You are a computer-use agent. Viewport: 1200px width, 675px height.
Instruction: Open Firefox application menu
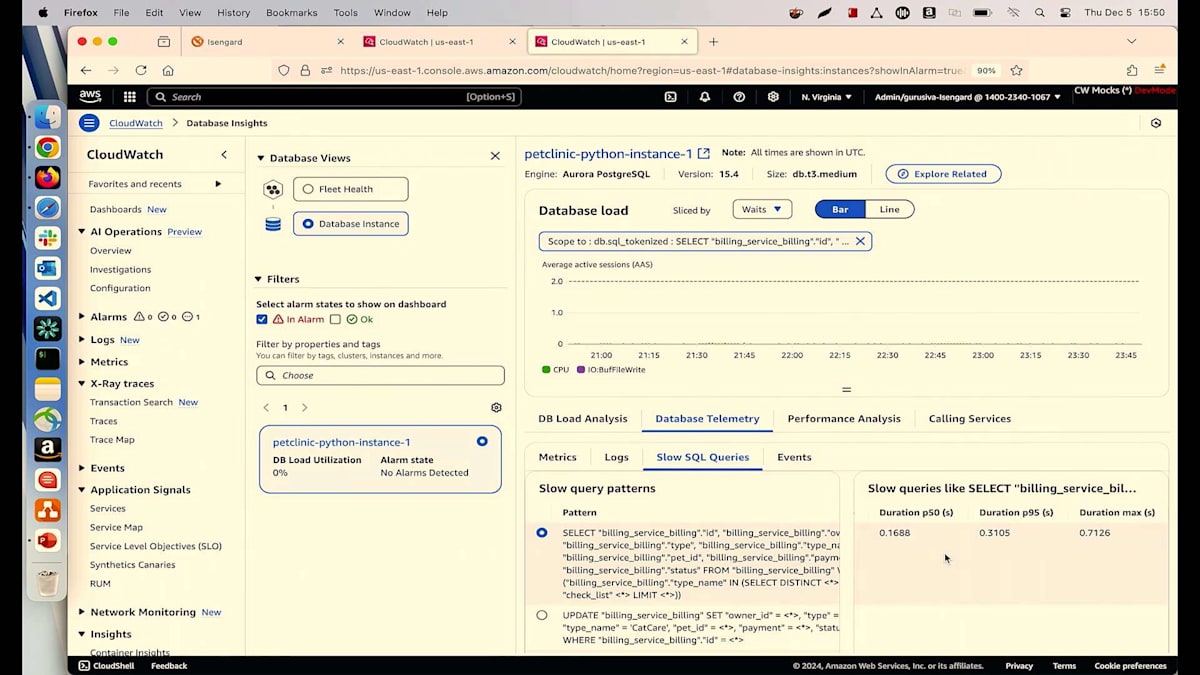[x=1160, y=70]
